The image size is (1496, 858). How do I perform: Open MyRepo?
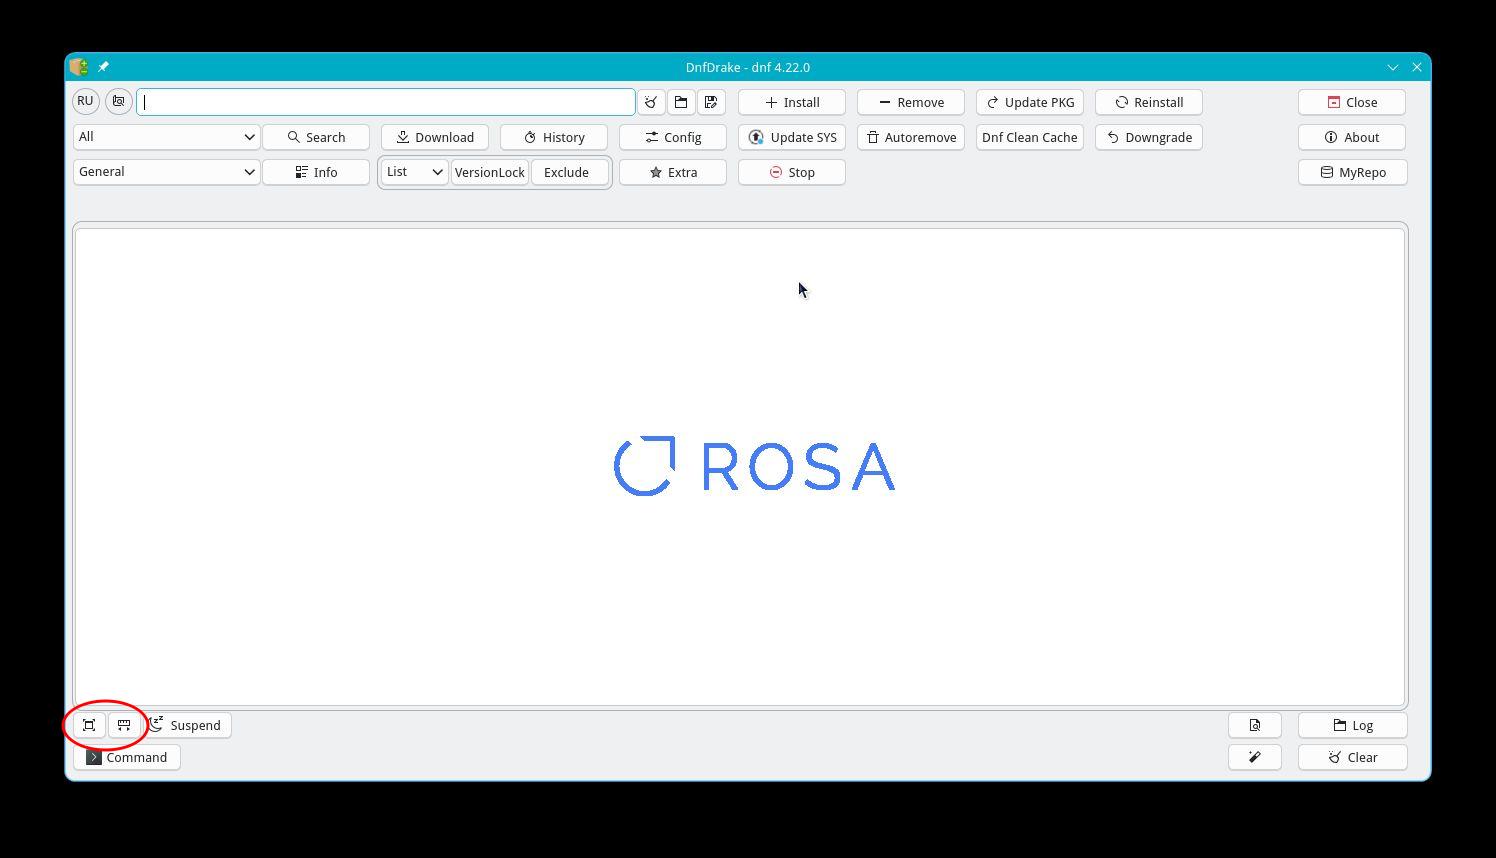pos(1352,172)
